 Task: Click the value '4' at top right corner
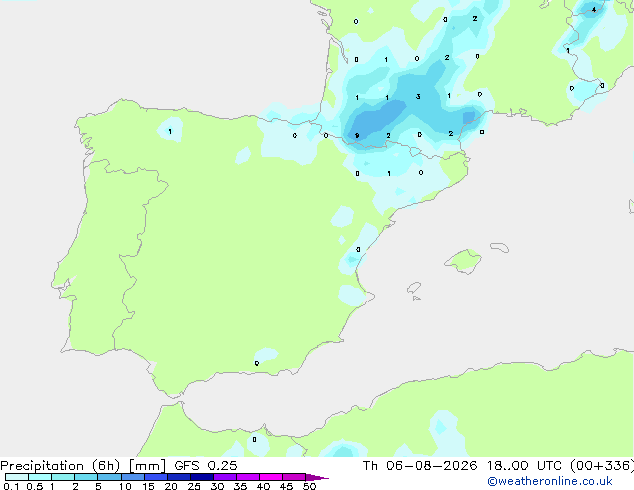click(x=594, y=10)
